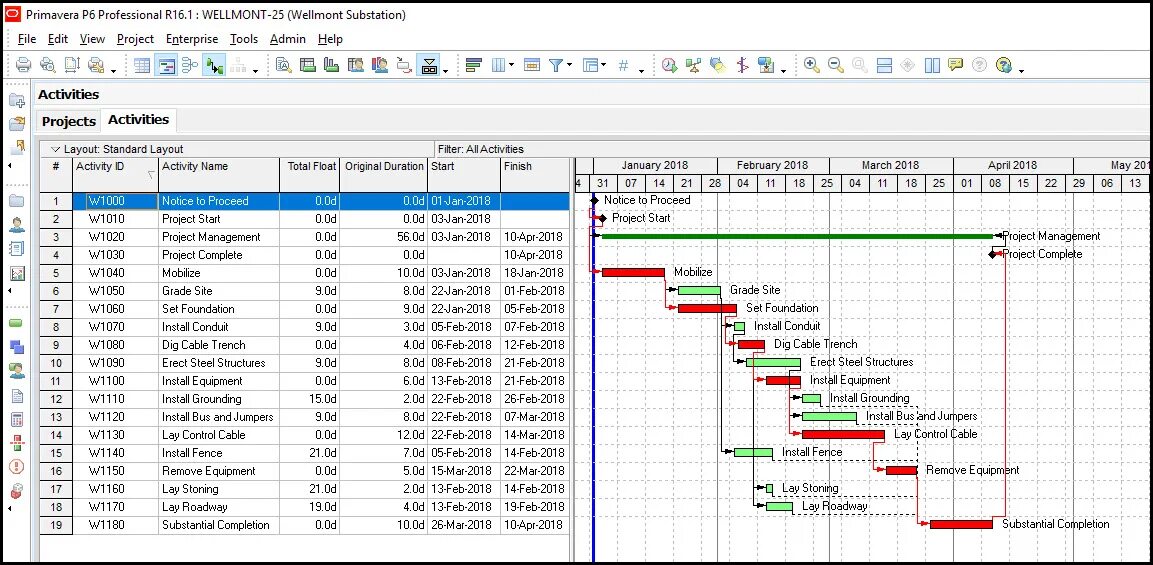Sort by Original Duration column header
1153x565 pixels.
pyautogui.click(x=384, y=175)
